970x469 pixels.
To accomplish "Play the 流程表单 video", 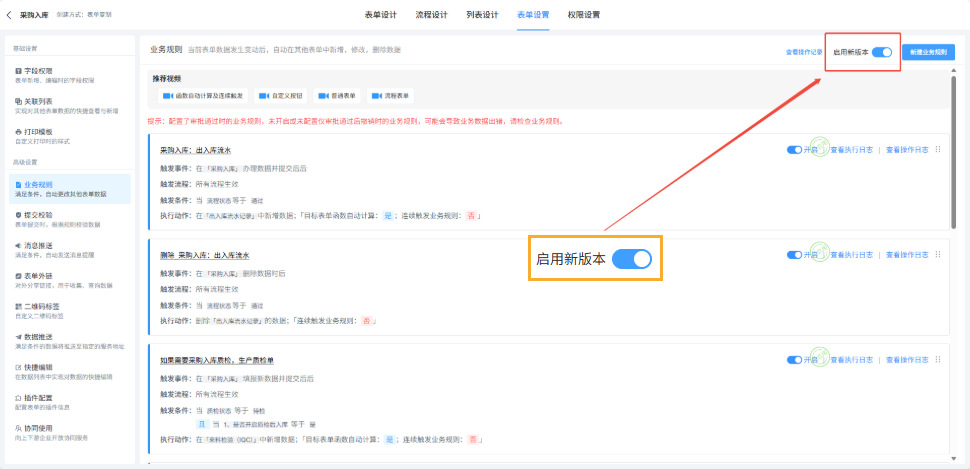I will coord(391,96).
